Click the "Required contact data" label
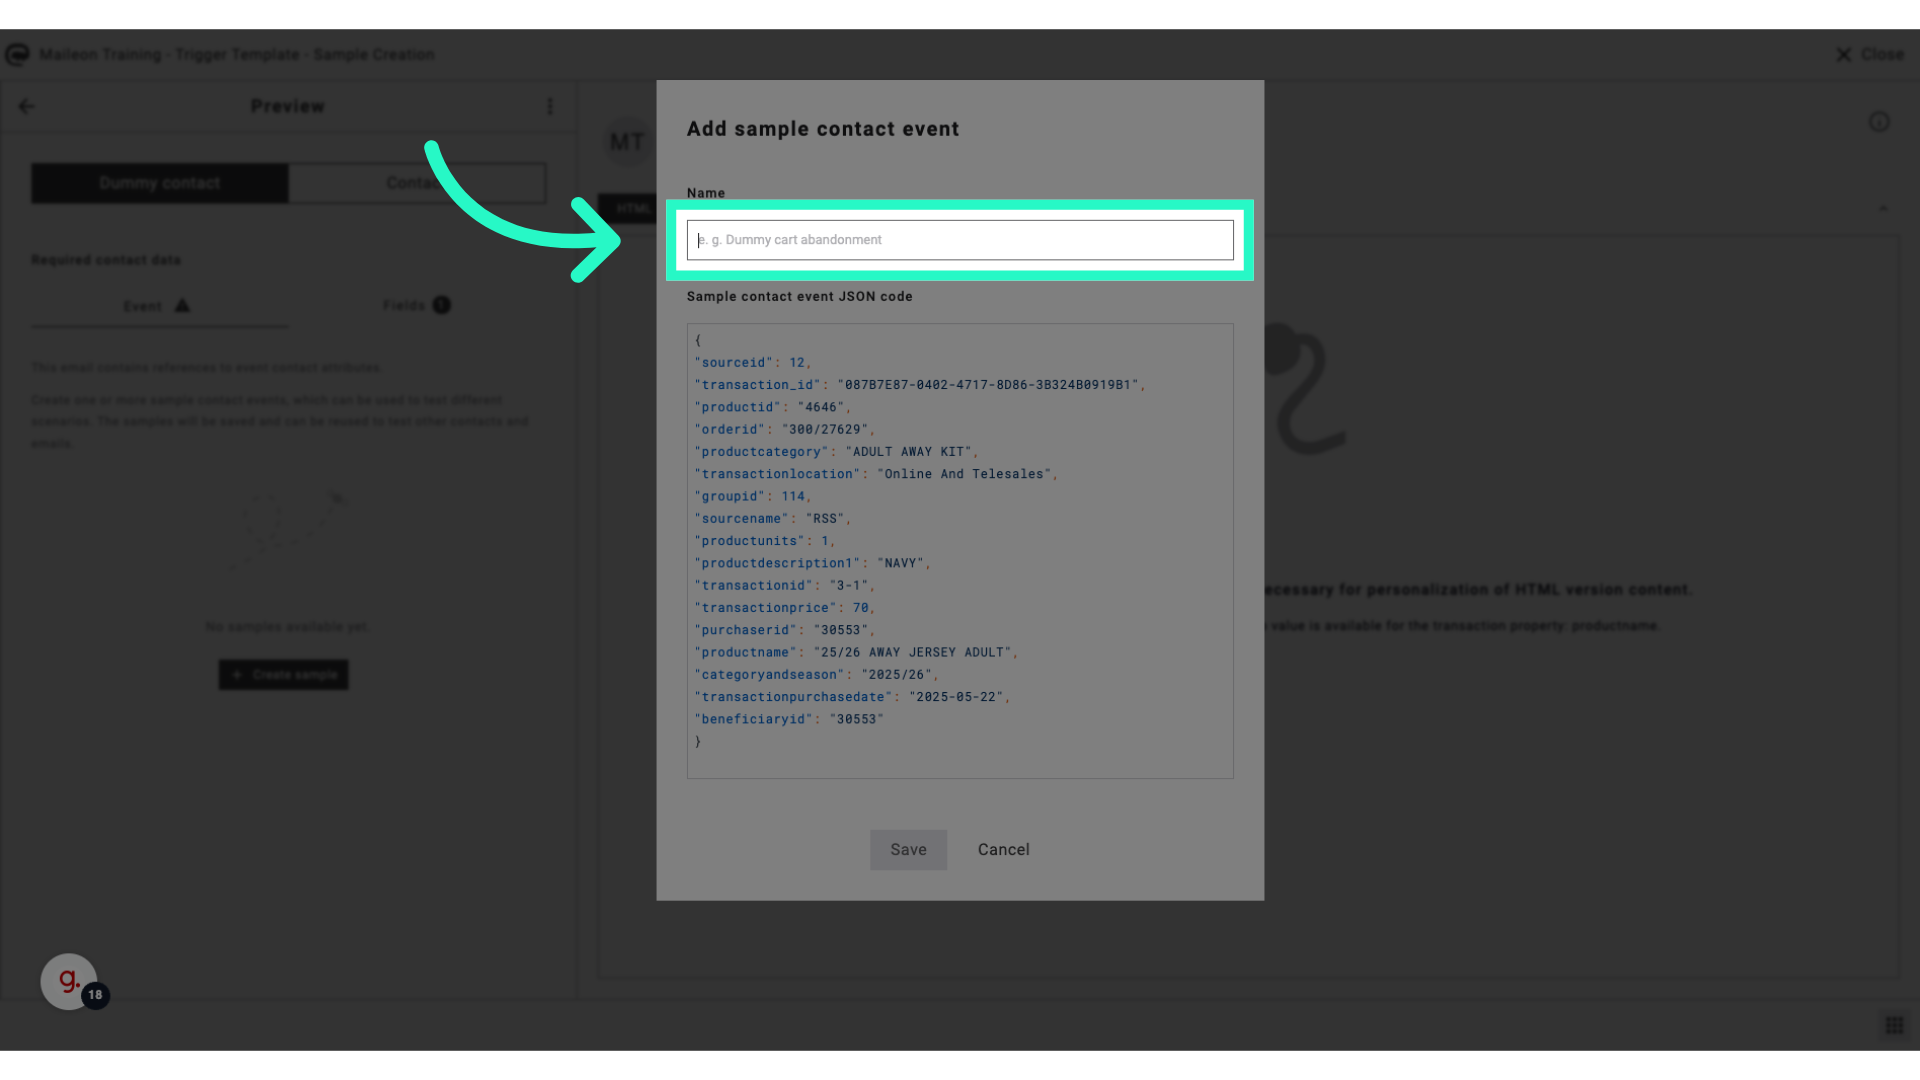 coord(106,260)
